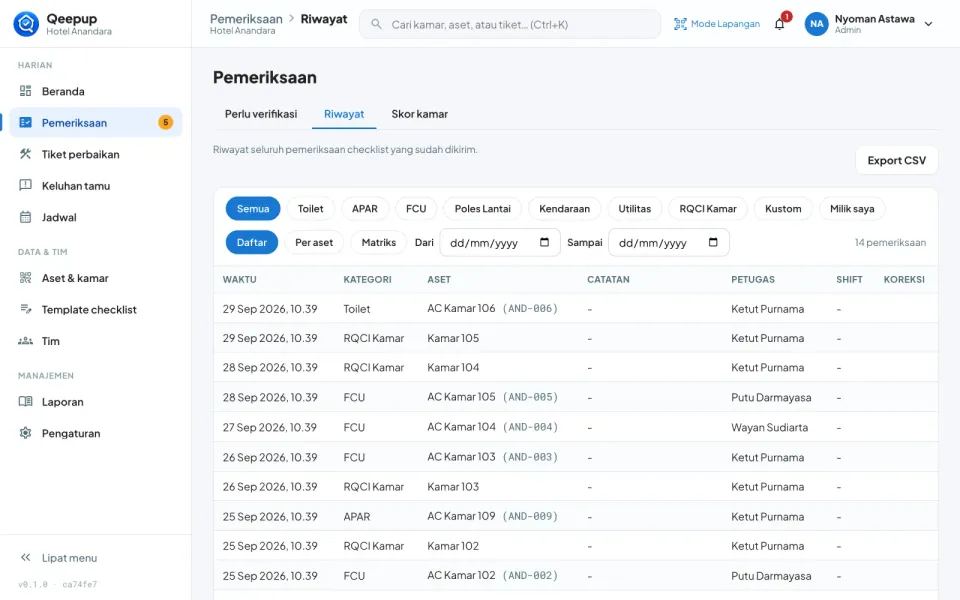
Task: Select Matriks view mode
Action: pos(378,242)
